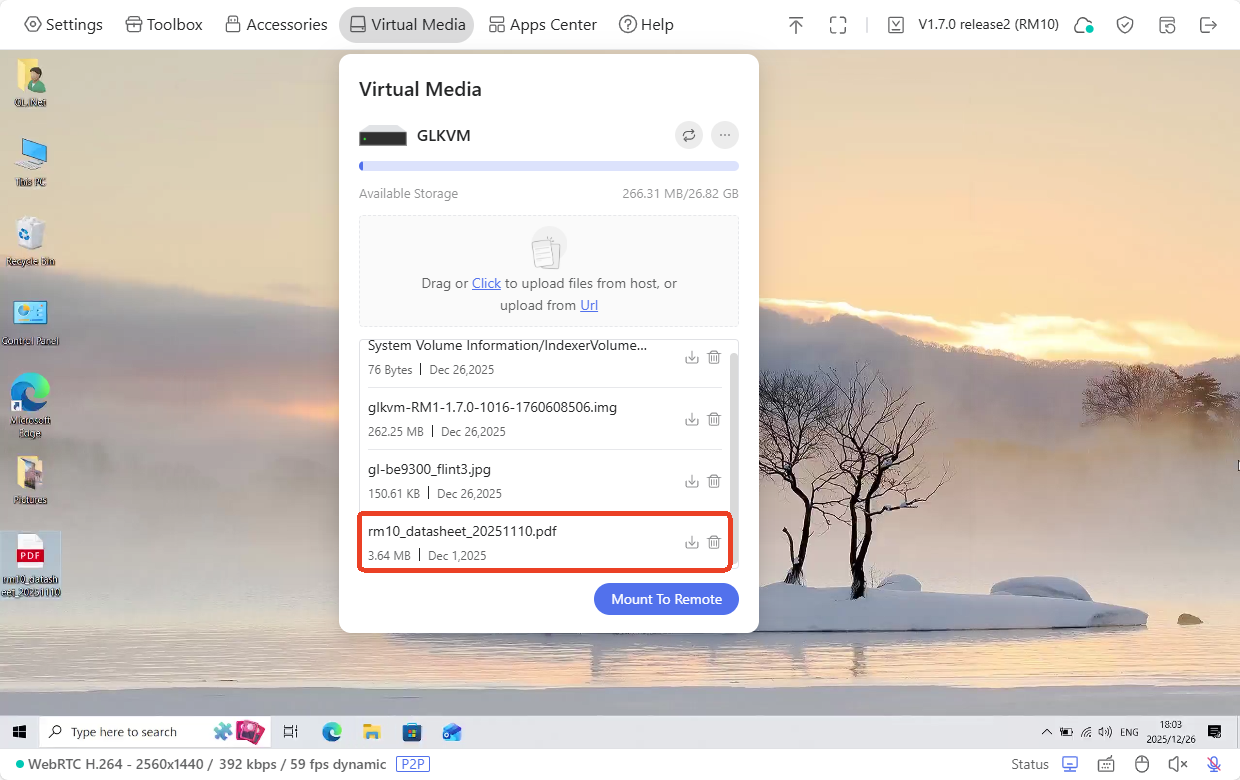The image size is (1240, 780).
Task: Open the Apps Center menu
Action: click(542, 25)
